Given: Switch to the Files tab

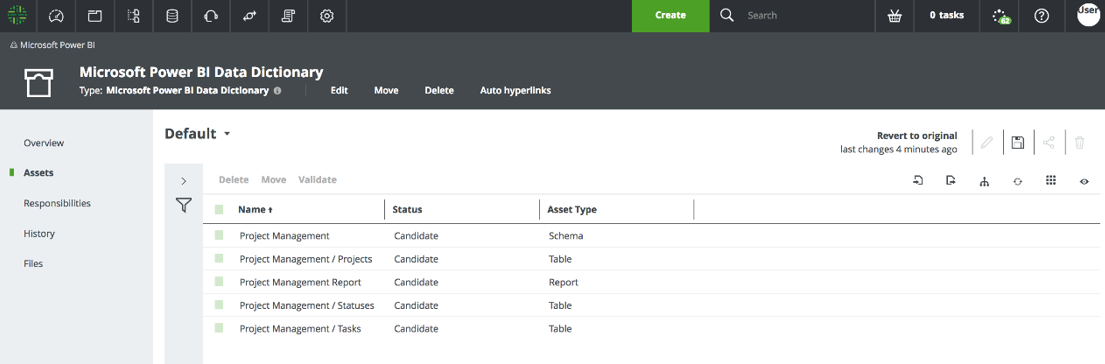Looking at the screenshot, I should [x=33, y=264].
